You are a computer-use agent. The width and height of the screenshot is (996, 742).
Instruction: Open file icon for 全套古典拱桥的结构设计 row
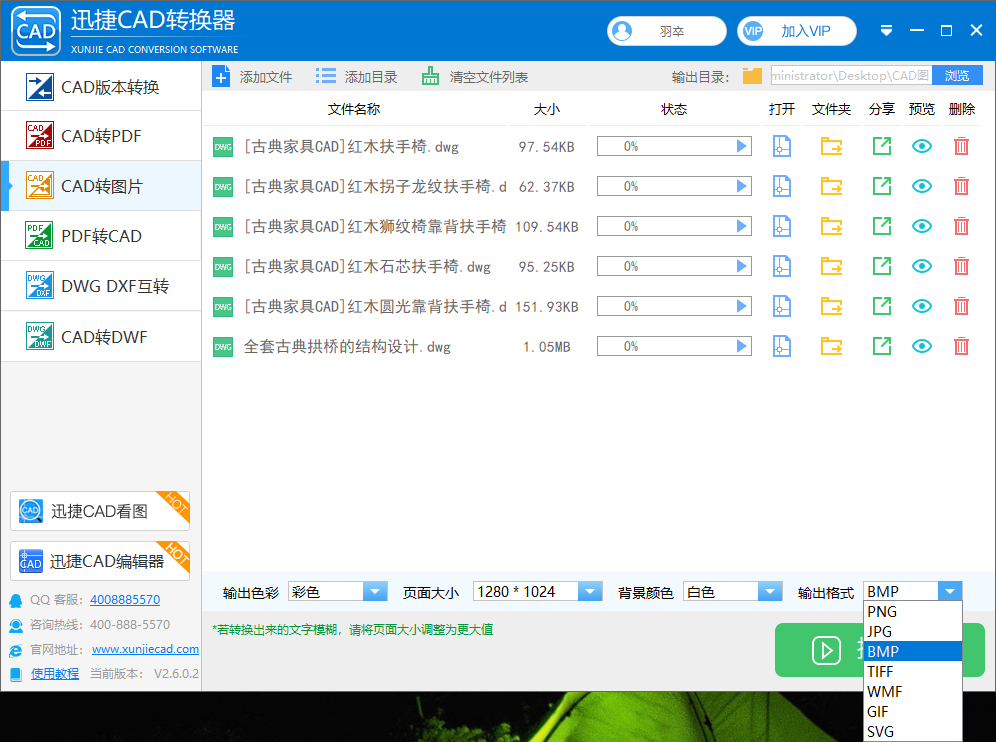pyautogui.click(x=781, y=347)
